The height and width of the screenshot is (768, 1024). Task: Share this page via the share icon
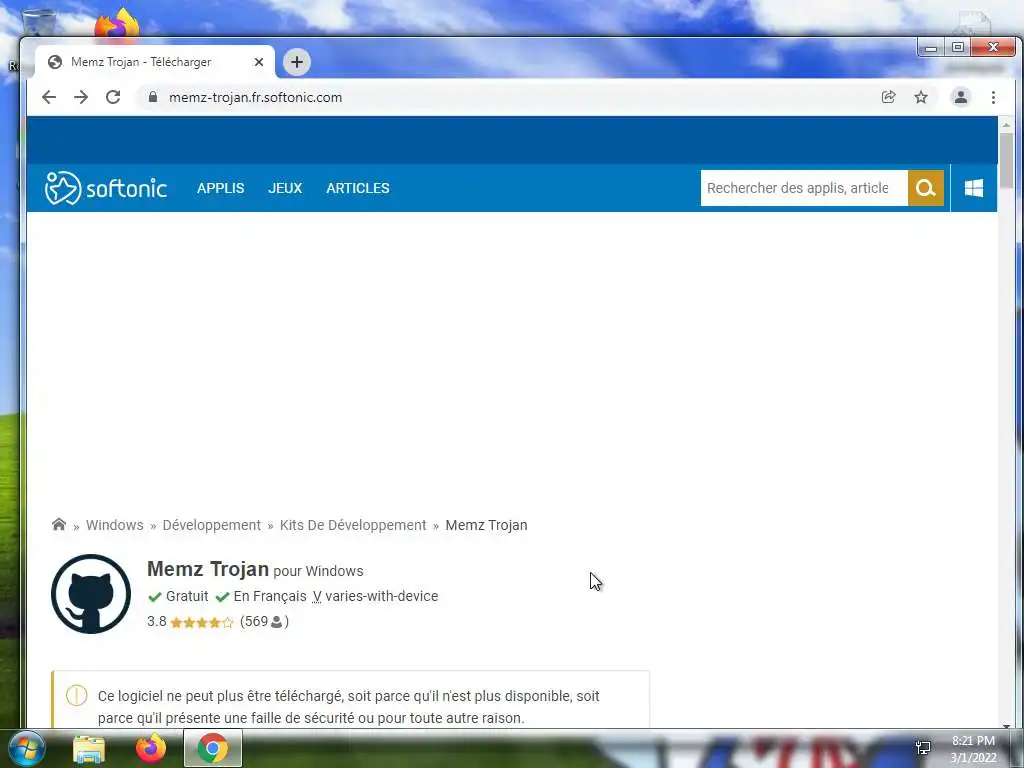888,97
